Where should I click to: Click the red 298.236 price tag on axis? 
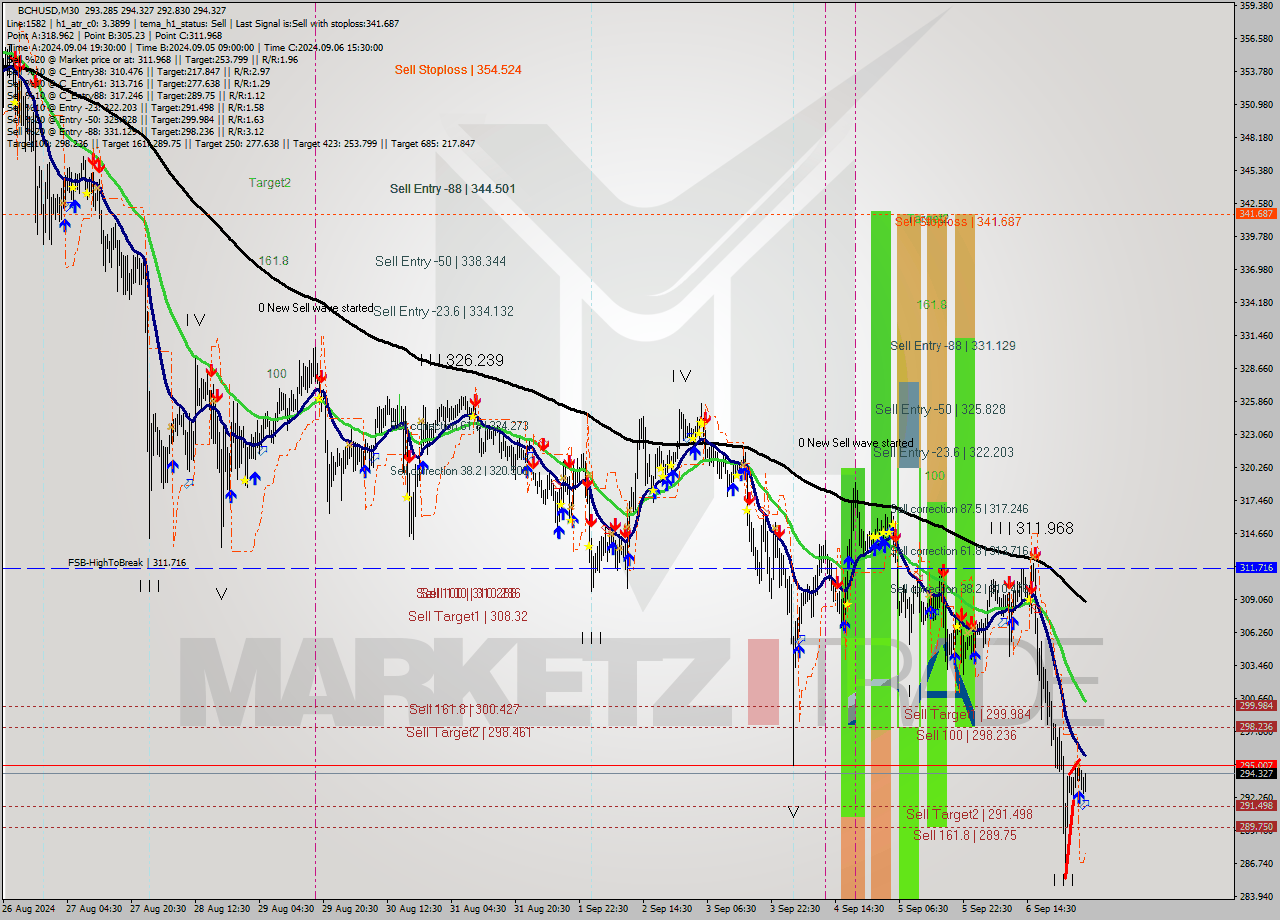coord(1256,727)
